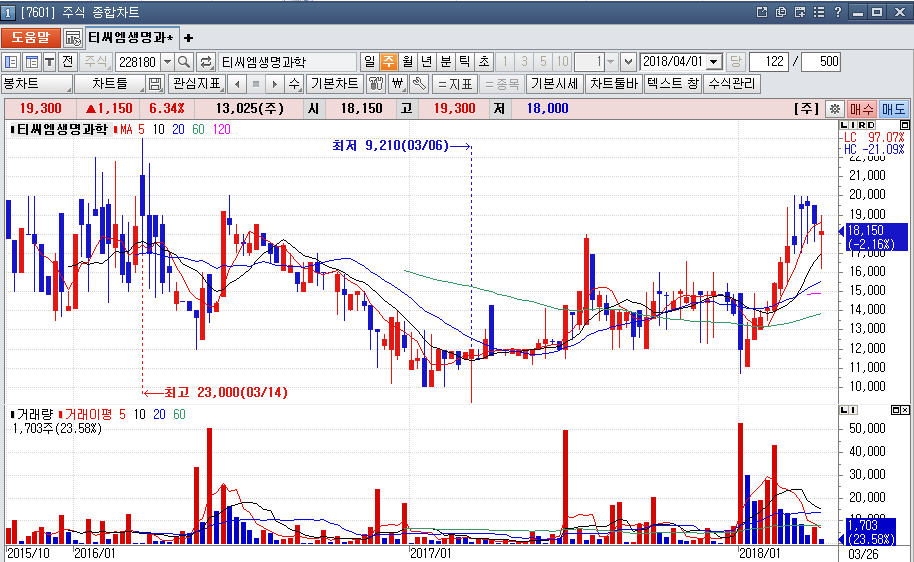Expand the 봉차트 chart type dropdown
The width and height of the screenshot is (914, 562).
66,84
